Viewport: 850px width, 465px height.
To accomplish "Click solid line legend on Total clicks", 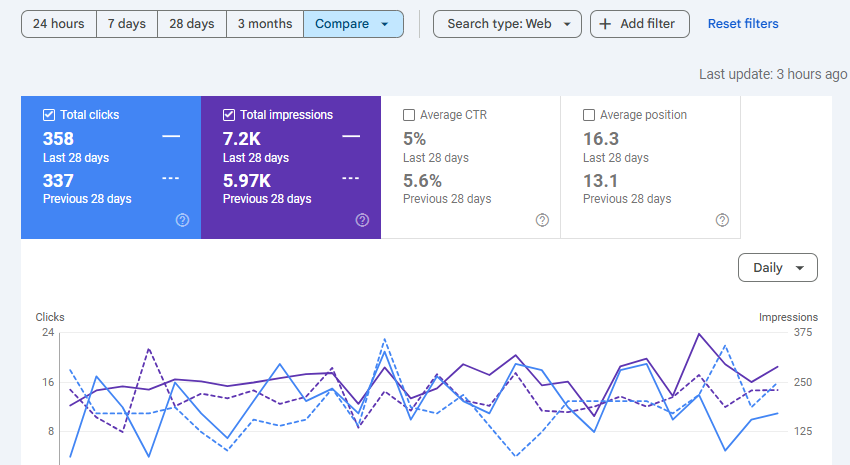I will (171, 136).
